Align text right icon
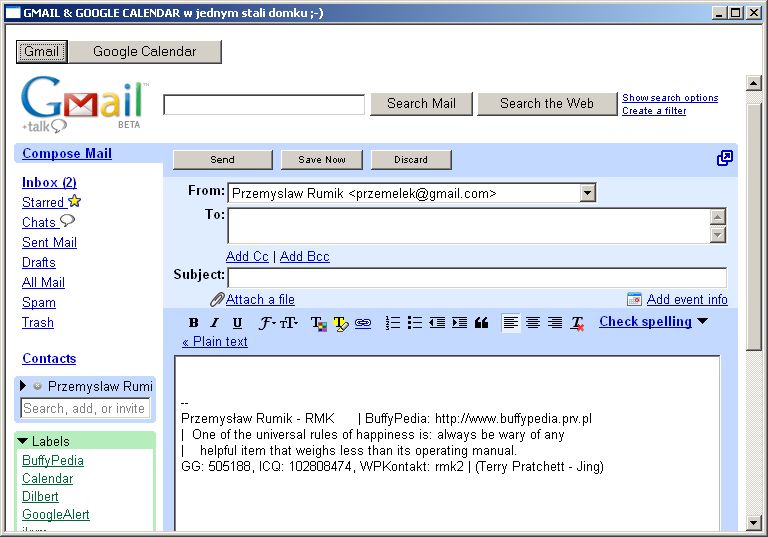768x537 pixels. coord(555,322)
